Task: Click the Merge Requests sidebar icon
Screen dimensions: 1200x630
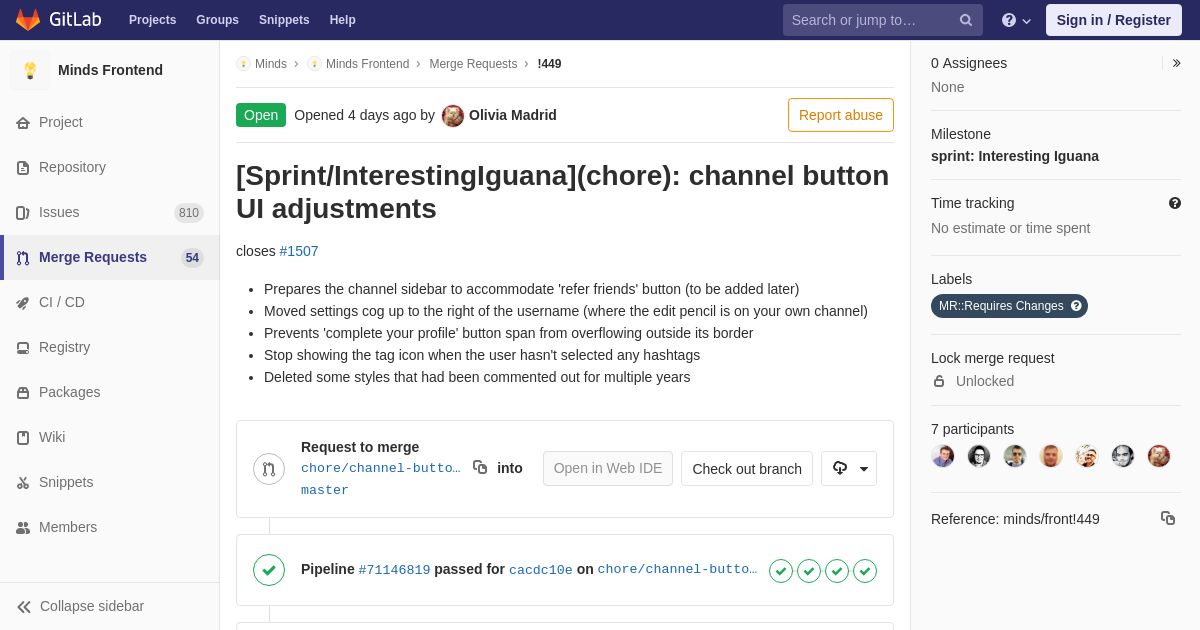Action: click(x=23, y=258)
